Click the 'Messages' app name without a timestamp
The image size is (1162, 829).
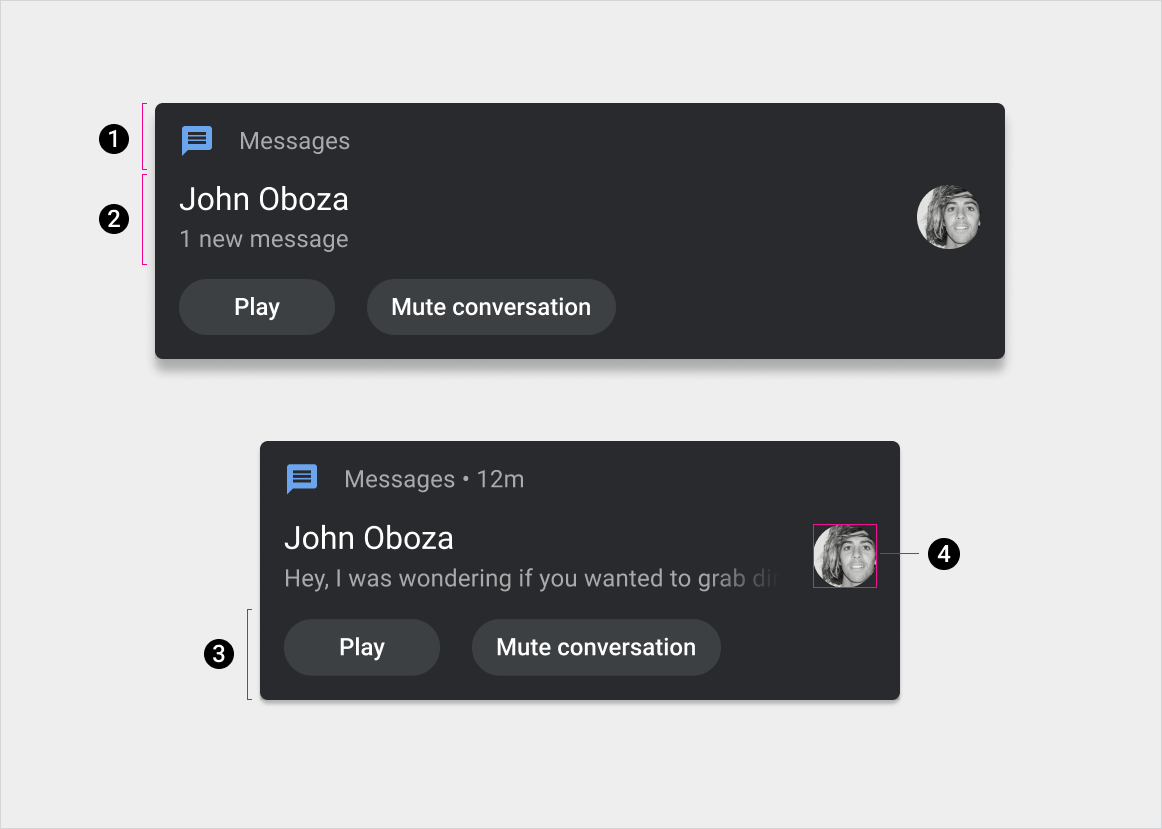click(x=295, y=141)
